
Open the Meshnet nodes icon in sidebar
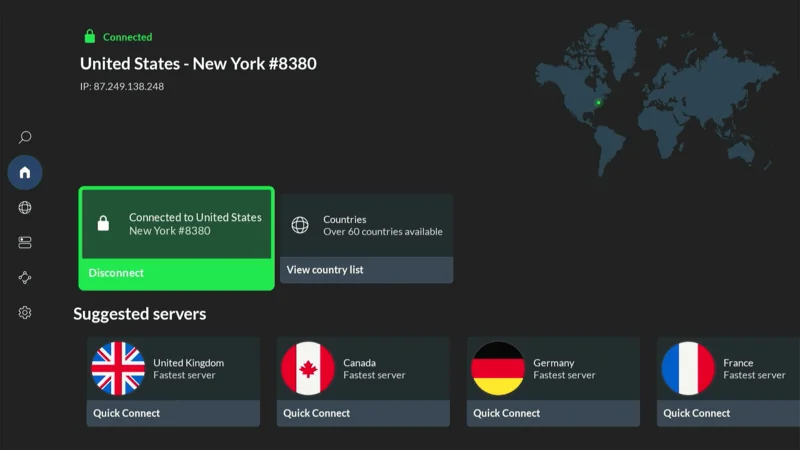pyautogui.click(x=25, y=278)
